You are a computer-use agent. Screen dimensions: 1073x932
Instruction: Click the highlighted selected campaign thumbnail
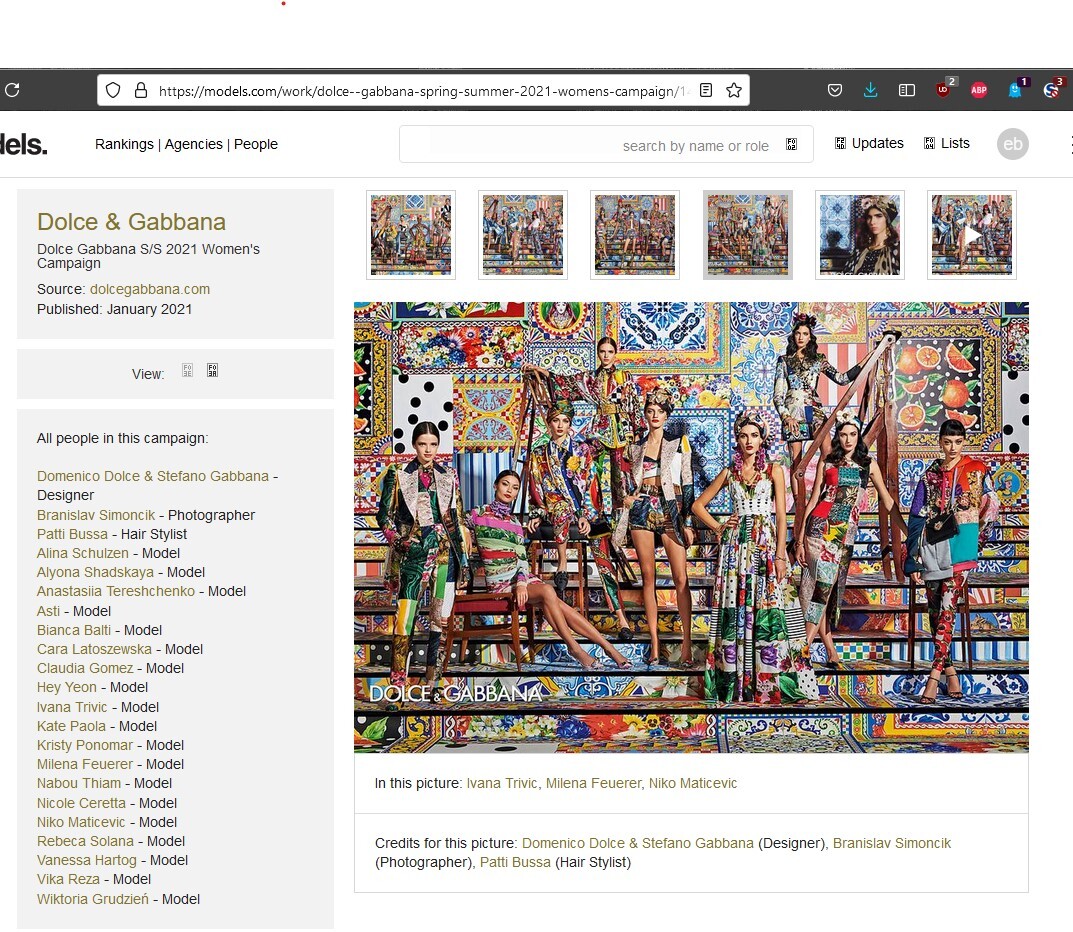[x=748, y=235]
